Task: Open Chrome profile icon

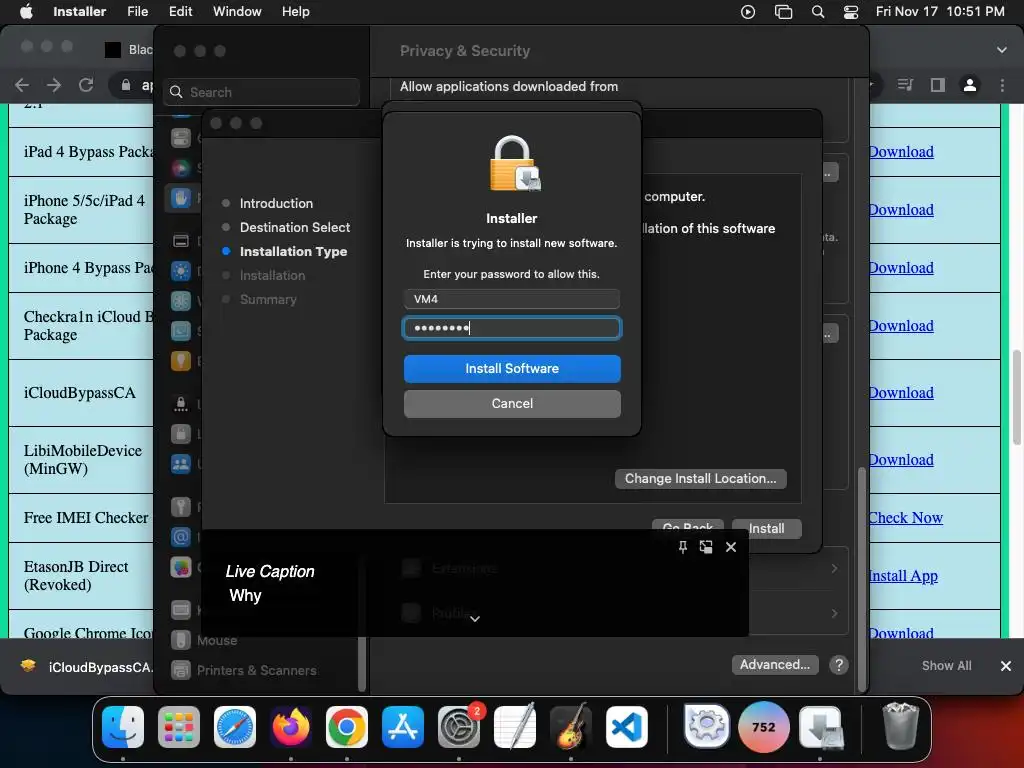Action: 970,85
